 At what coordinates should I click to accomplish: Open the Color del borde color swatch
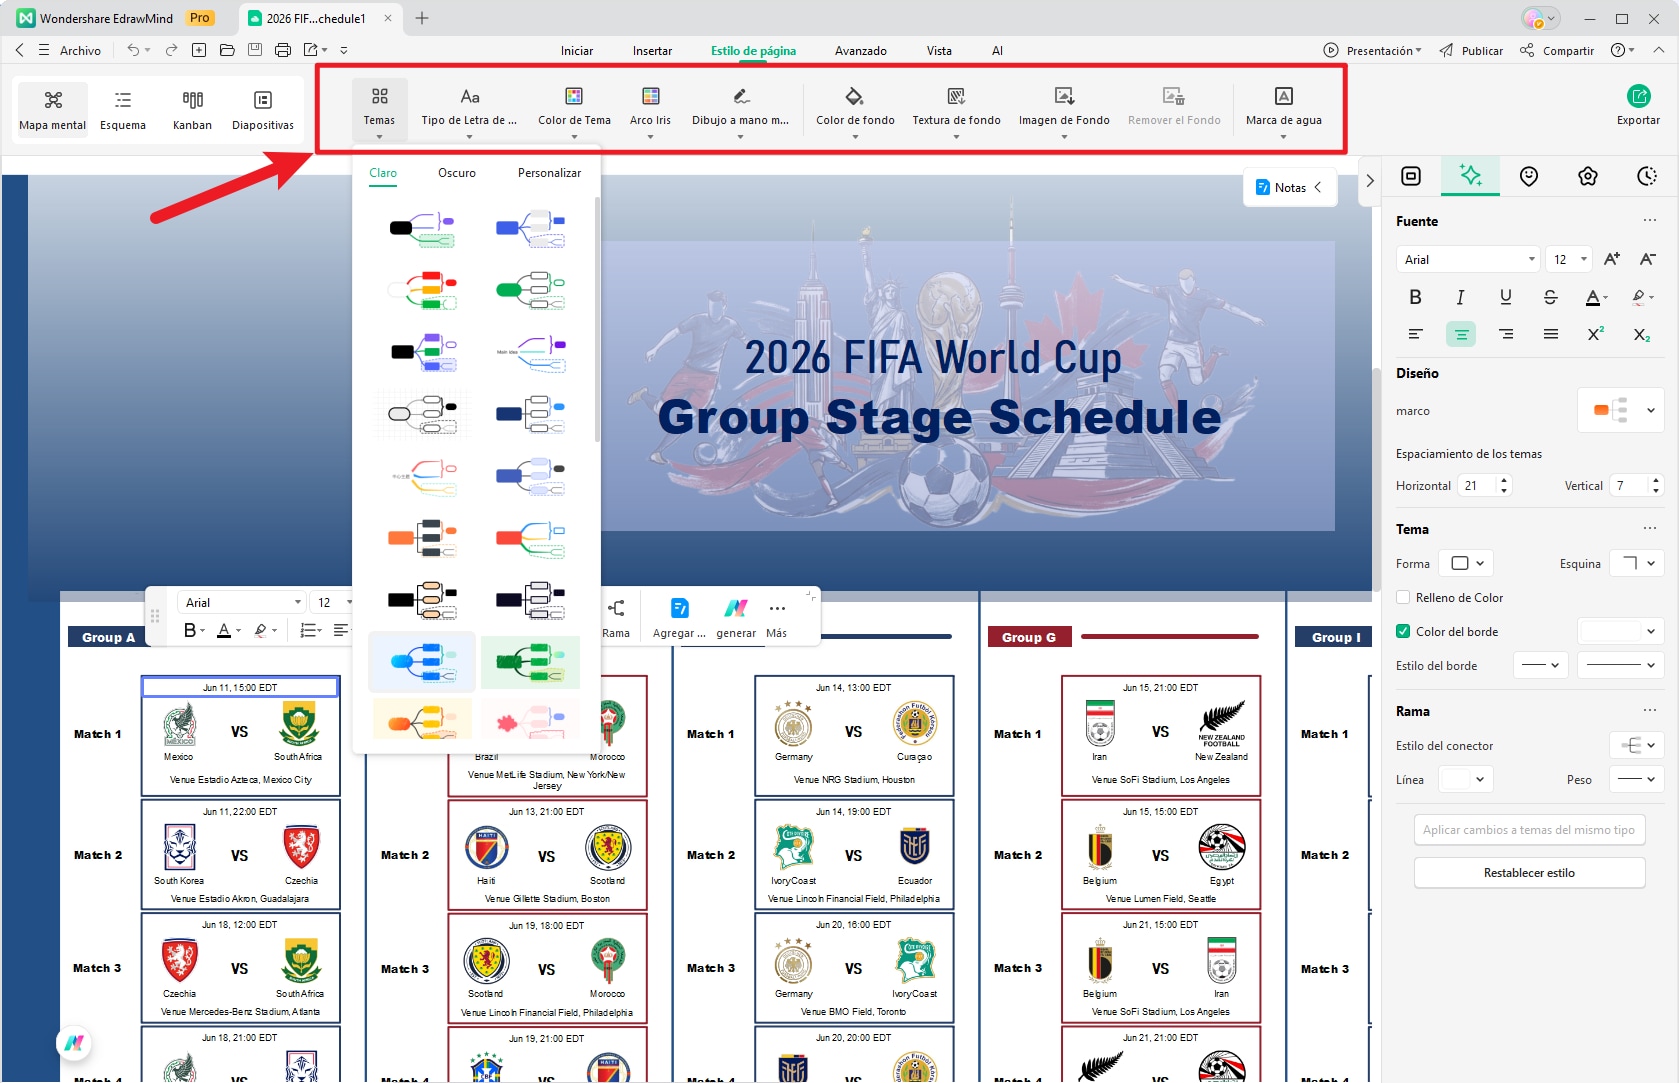point(1620,631)
